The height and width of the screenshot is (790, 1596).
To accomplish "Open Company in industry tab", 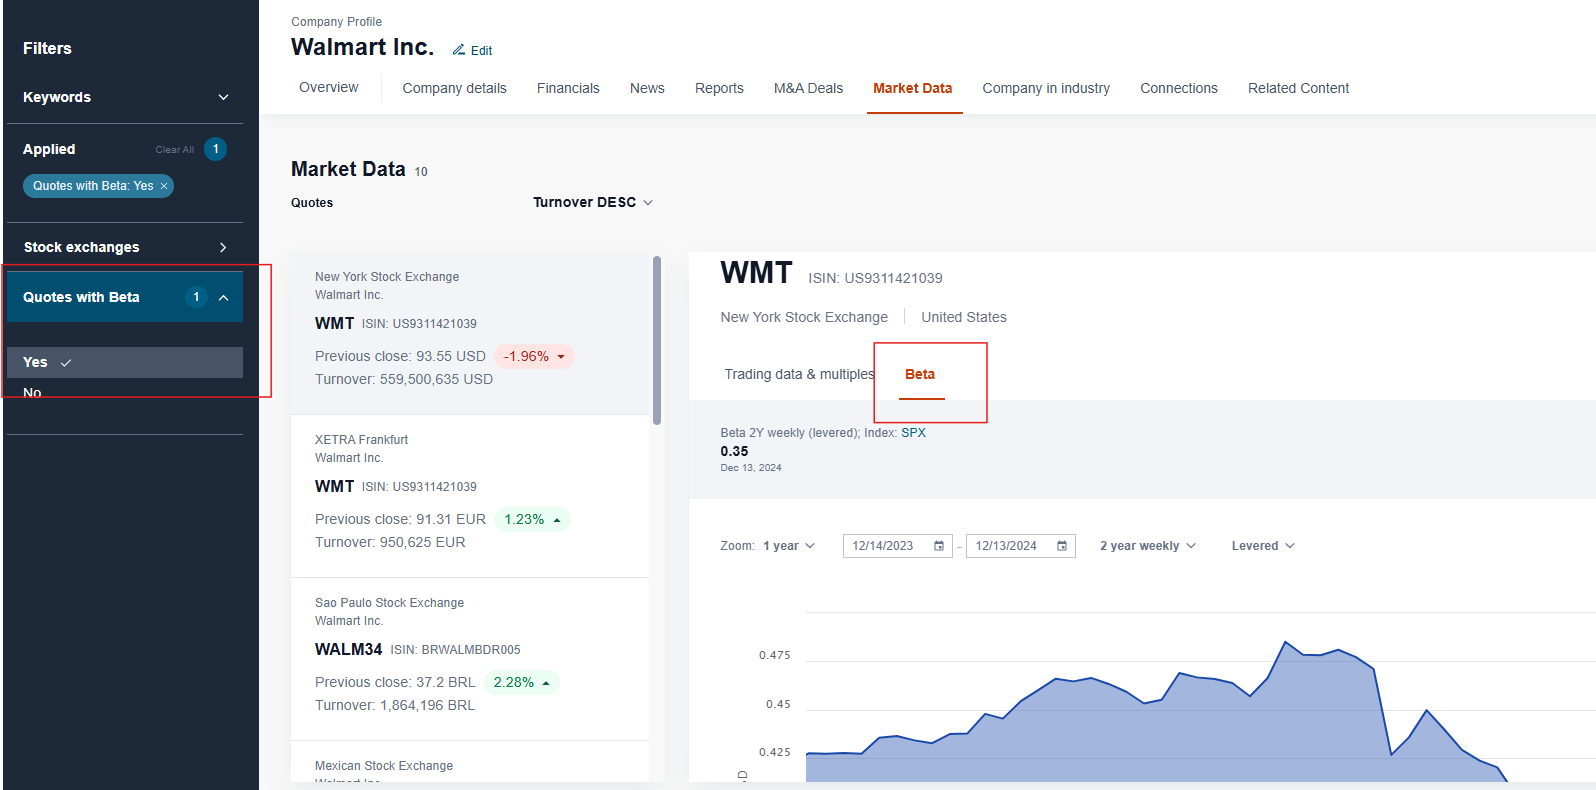I will (1046, 88).
